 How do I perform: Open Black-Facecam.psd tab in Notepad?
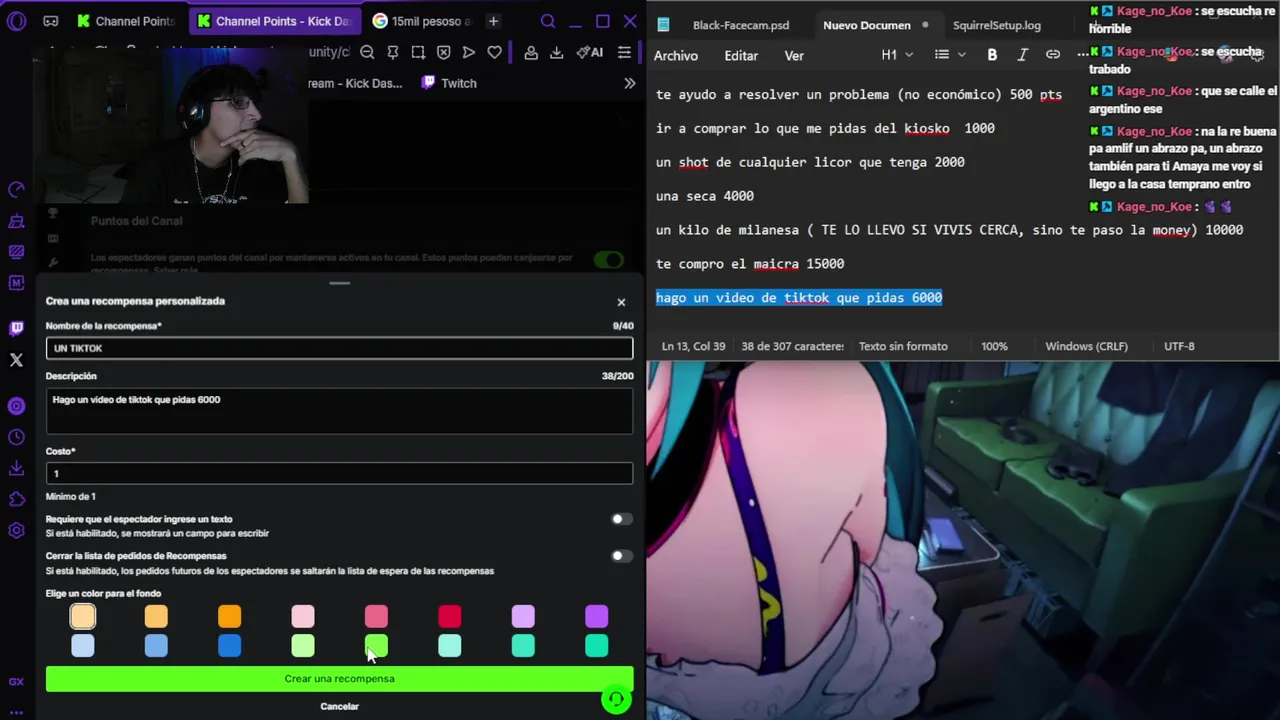coord(740,25)
